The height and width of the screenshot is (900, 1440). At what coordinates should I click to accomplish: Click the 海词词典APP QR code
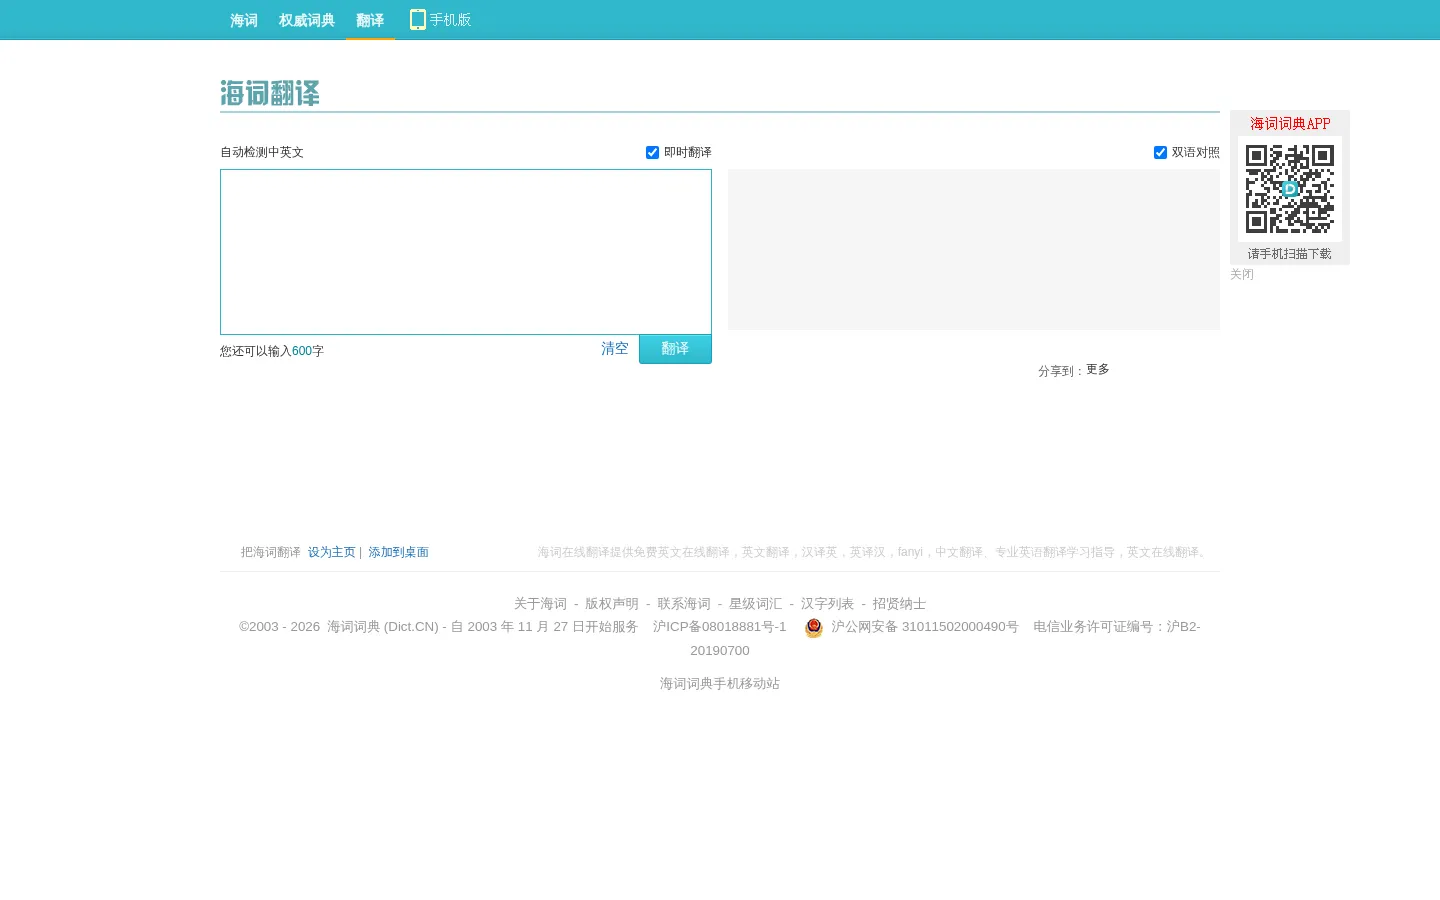pos(1290,189)
